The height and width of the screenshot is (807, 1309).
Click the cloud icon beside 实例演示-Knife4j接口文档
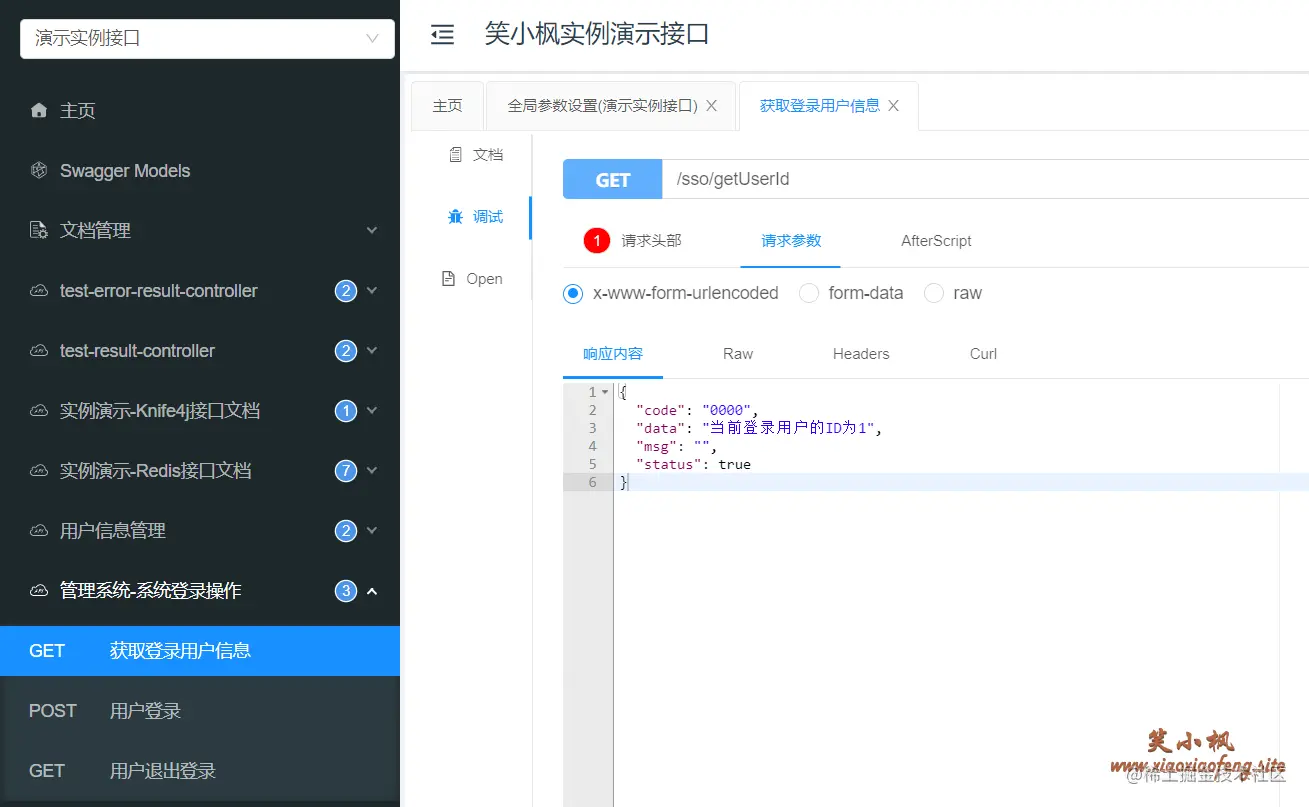(39, 411)
